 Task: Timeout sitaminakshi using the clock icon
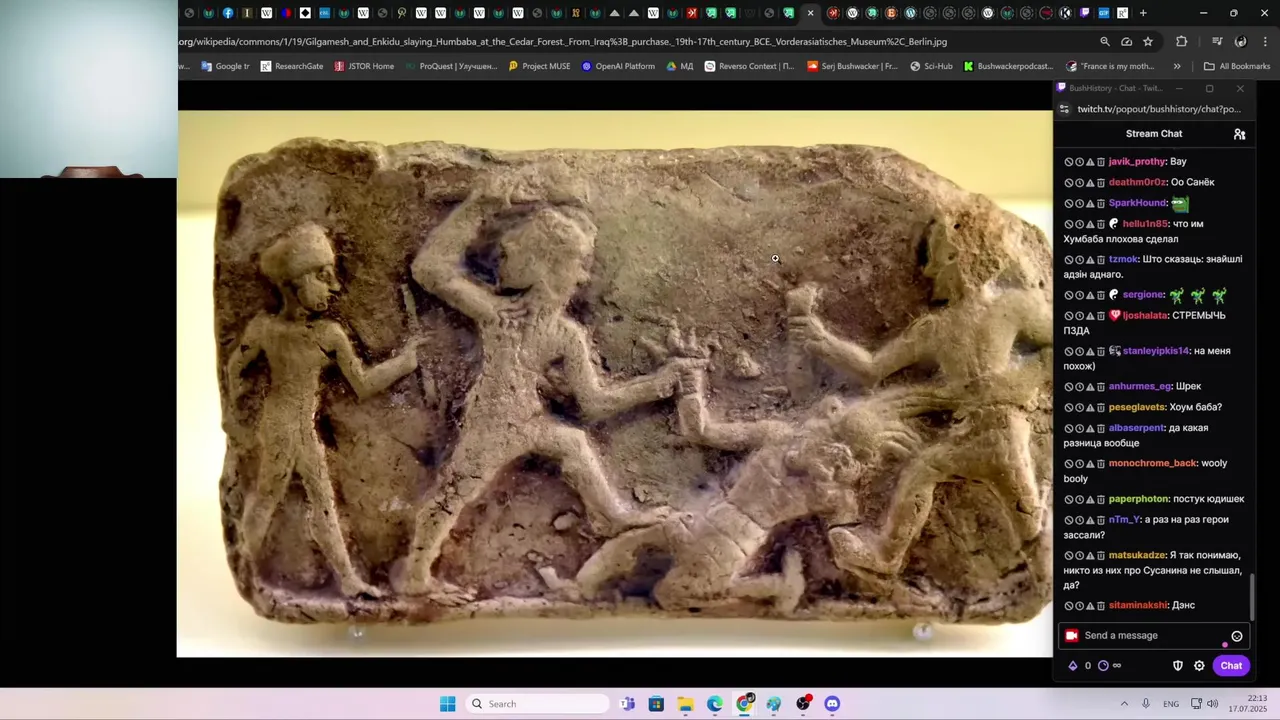1079,606
